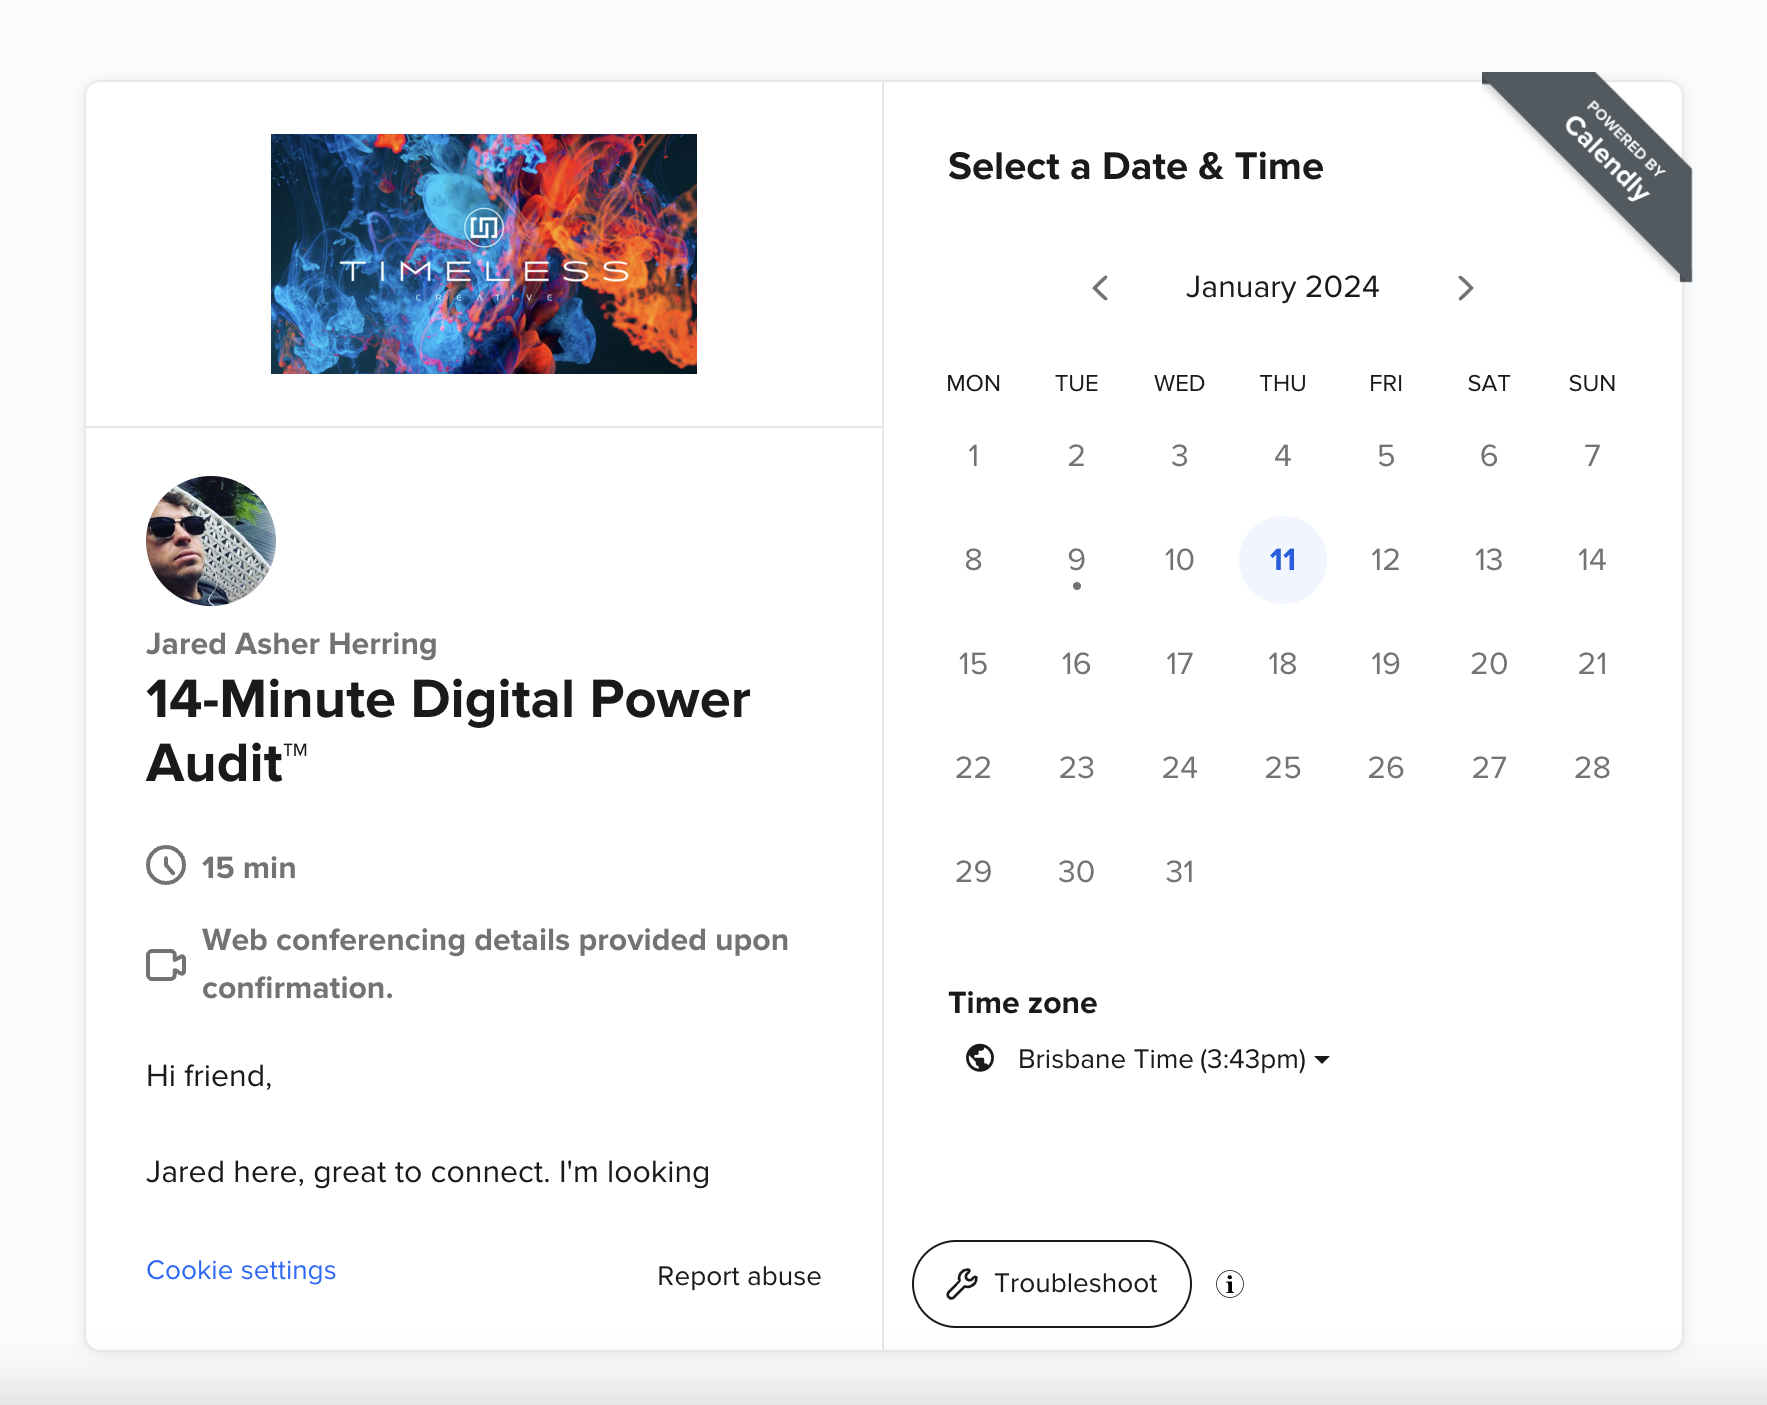Click the 15 min duration text

pos(249,868)
